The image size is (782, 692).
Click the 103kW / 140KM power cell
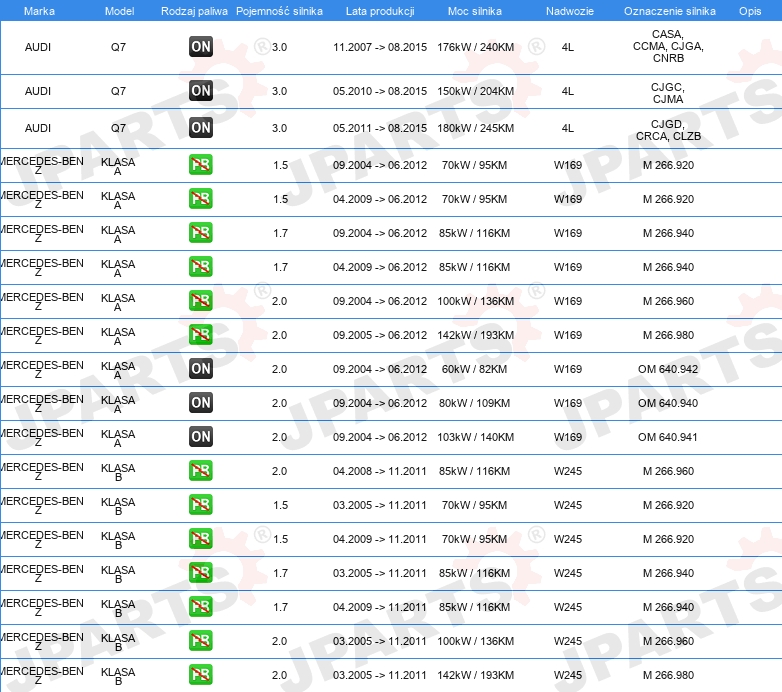point(475,437)
